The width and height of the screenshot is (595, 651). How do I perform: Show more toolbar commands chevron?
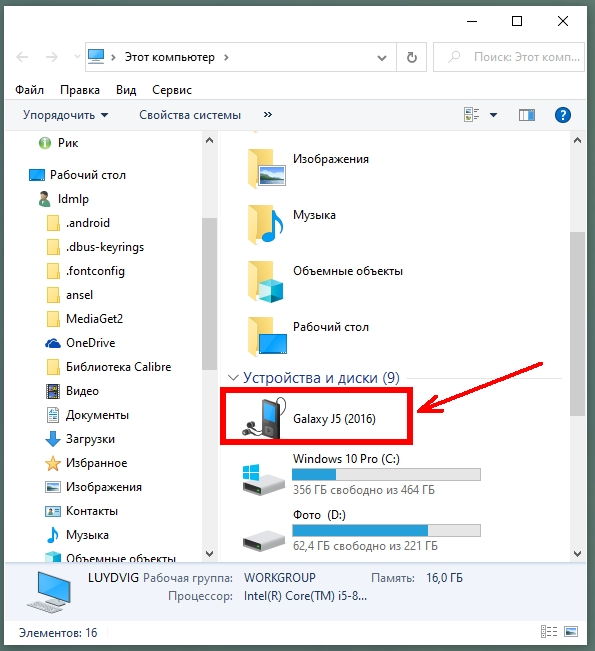(268, 115)
